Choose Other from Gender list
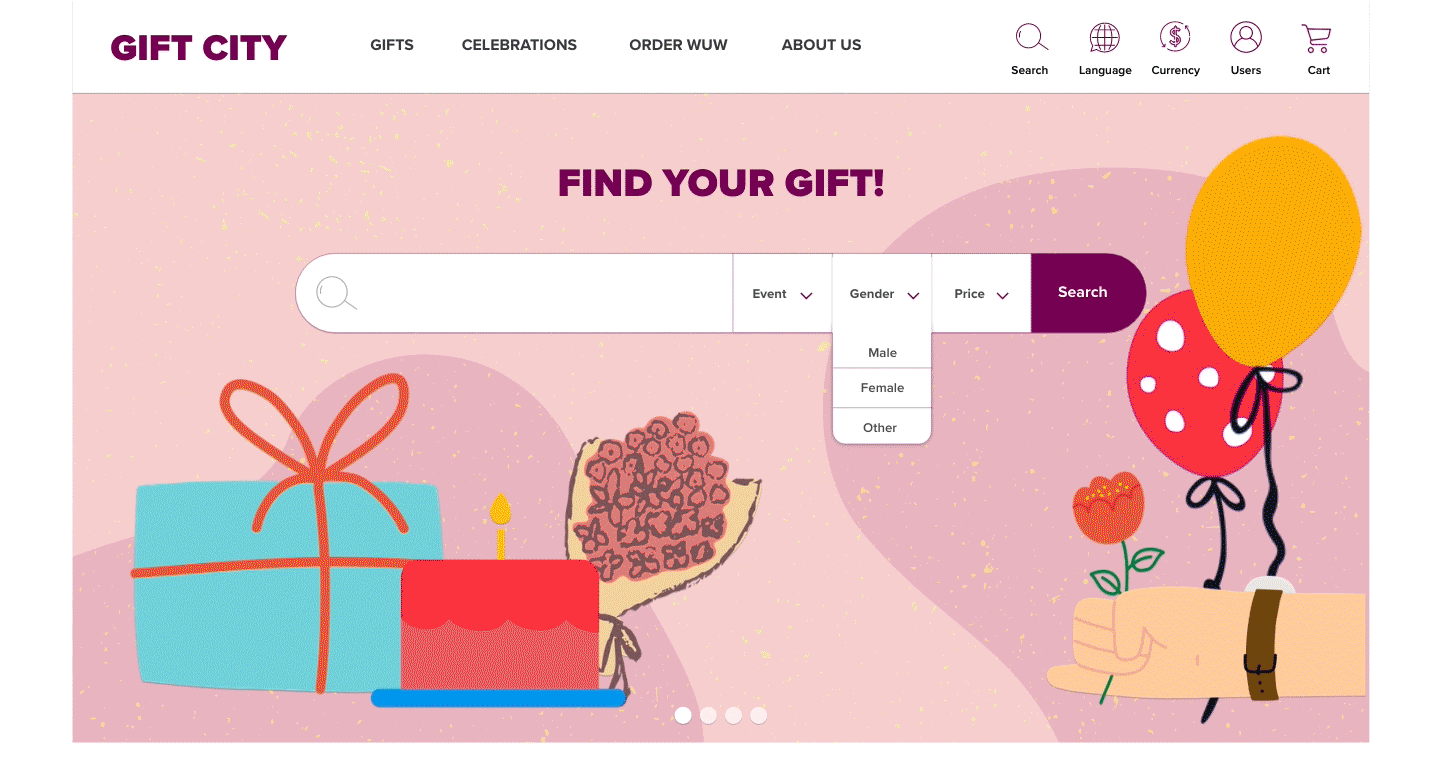The width and height of the screenshot is (1437, 782). click(882, 427)
